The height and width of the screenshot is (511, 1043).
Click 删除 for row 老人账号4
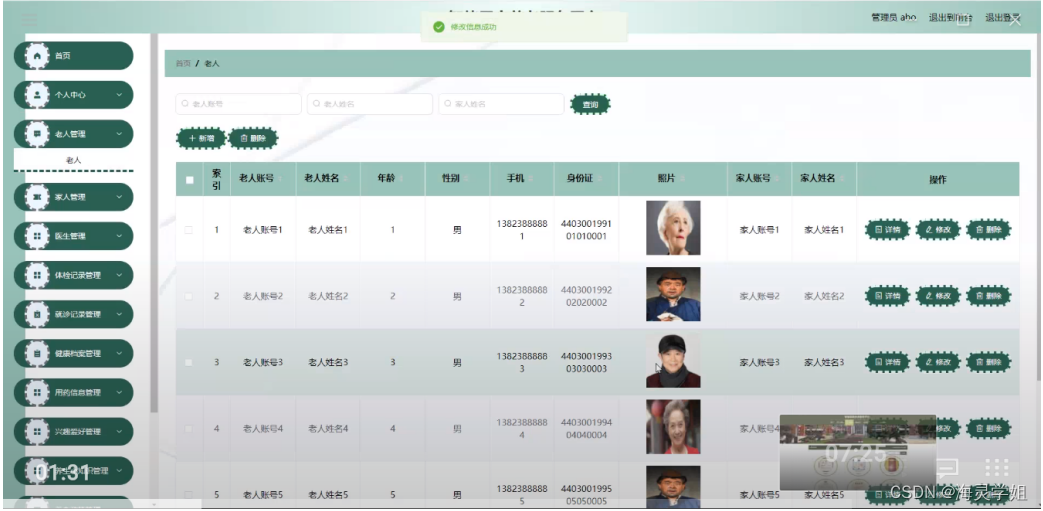click(x=988, y=428)
